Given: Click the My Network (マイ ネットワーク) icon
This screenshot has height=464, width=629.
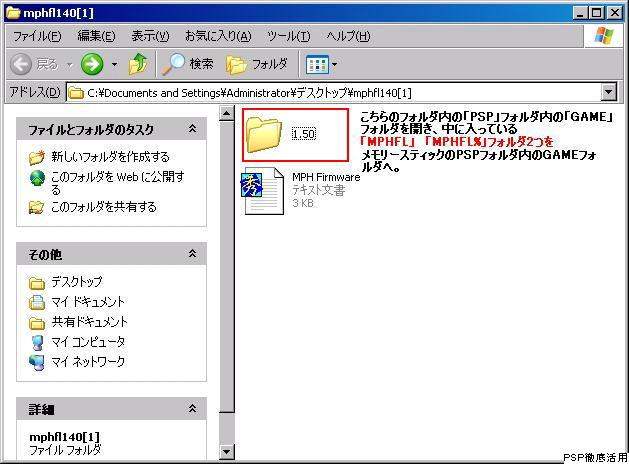Looking at the screenshot, I should 37,363.
